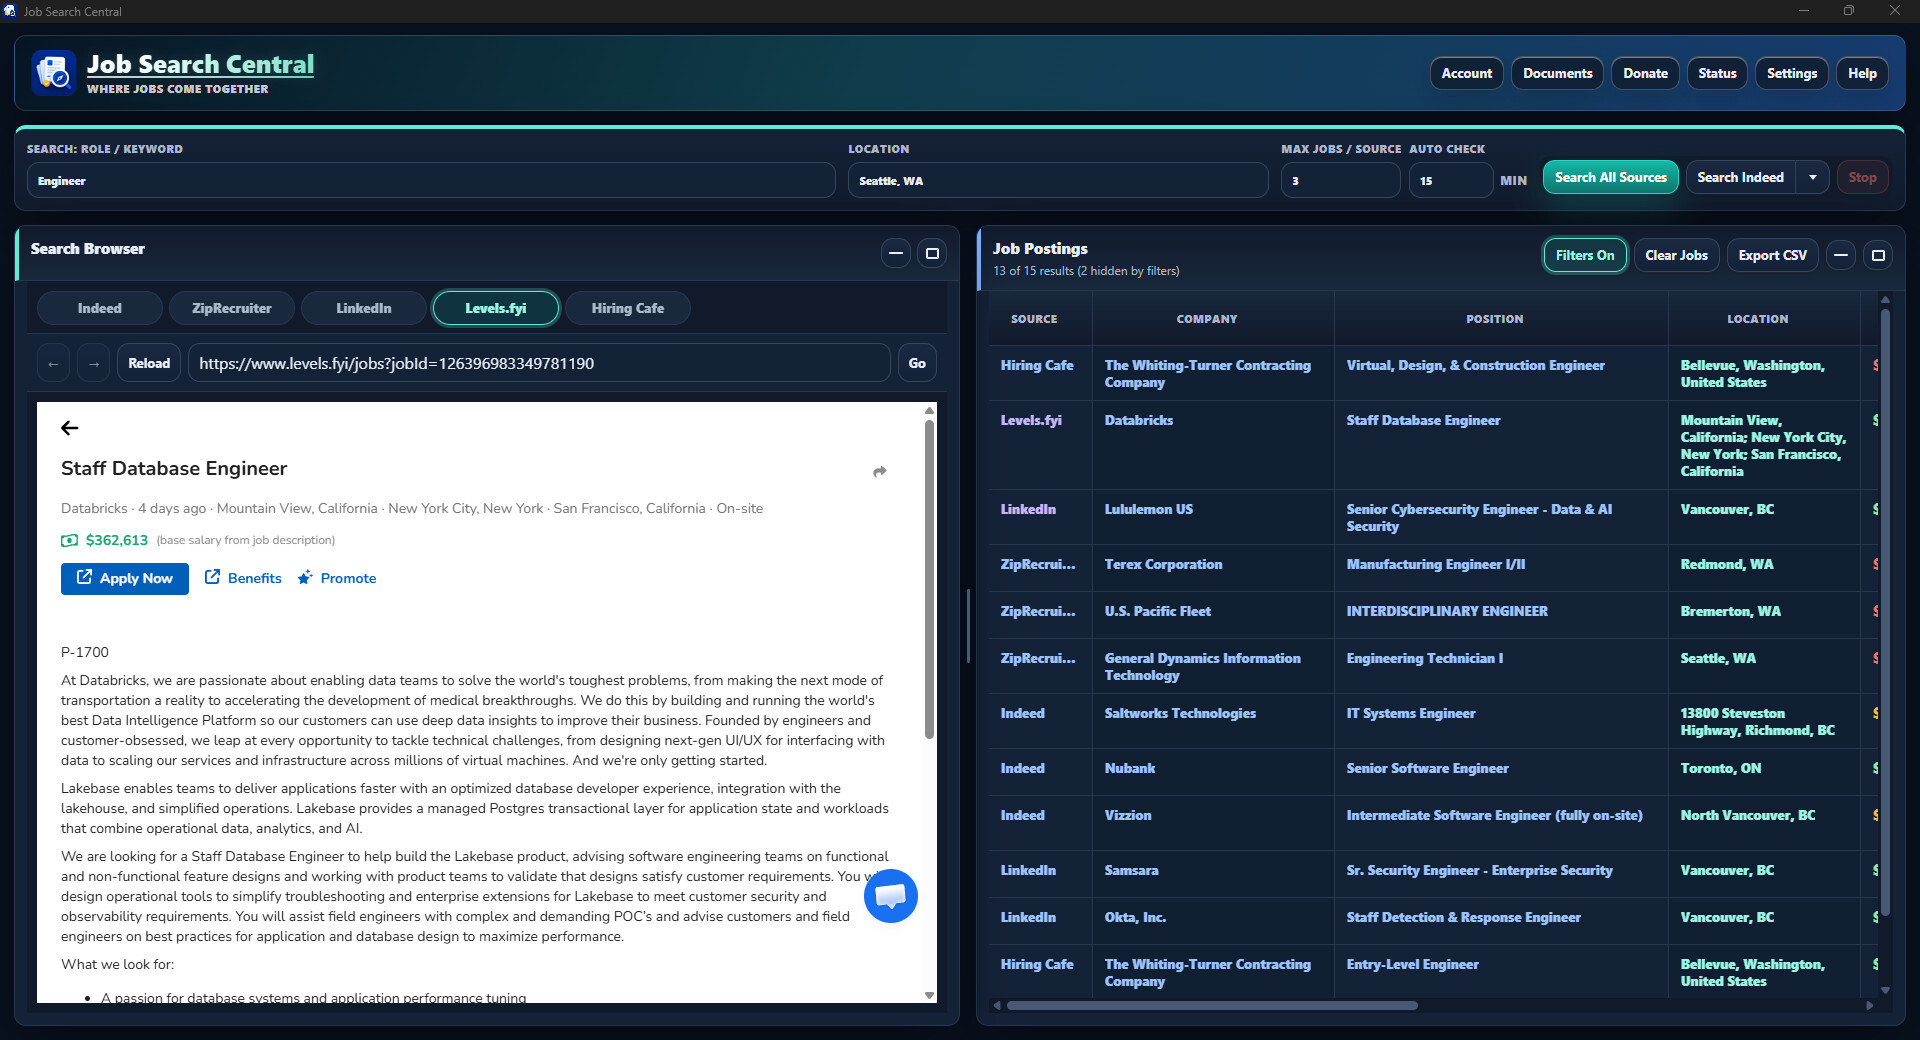1920x1040 pixels.
Task: Focus the Location field with Seattle, WA
Action: click(1058, 181)
